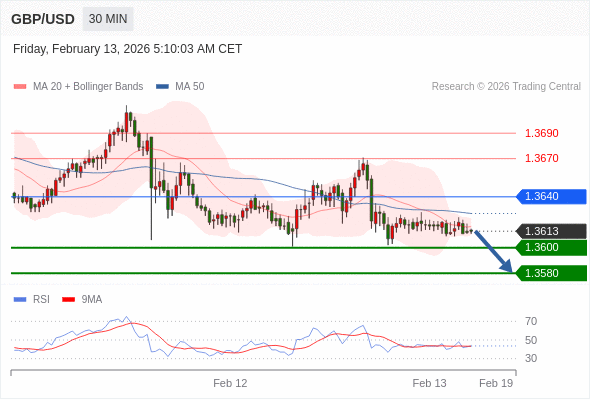Click the chart date and time text
Screen dimensions: 590x400
pyautogui.click(x=127, y=49)
